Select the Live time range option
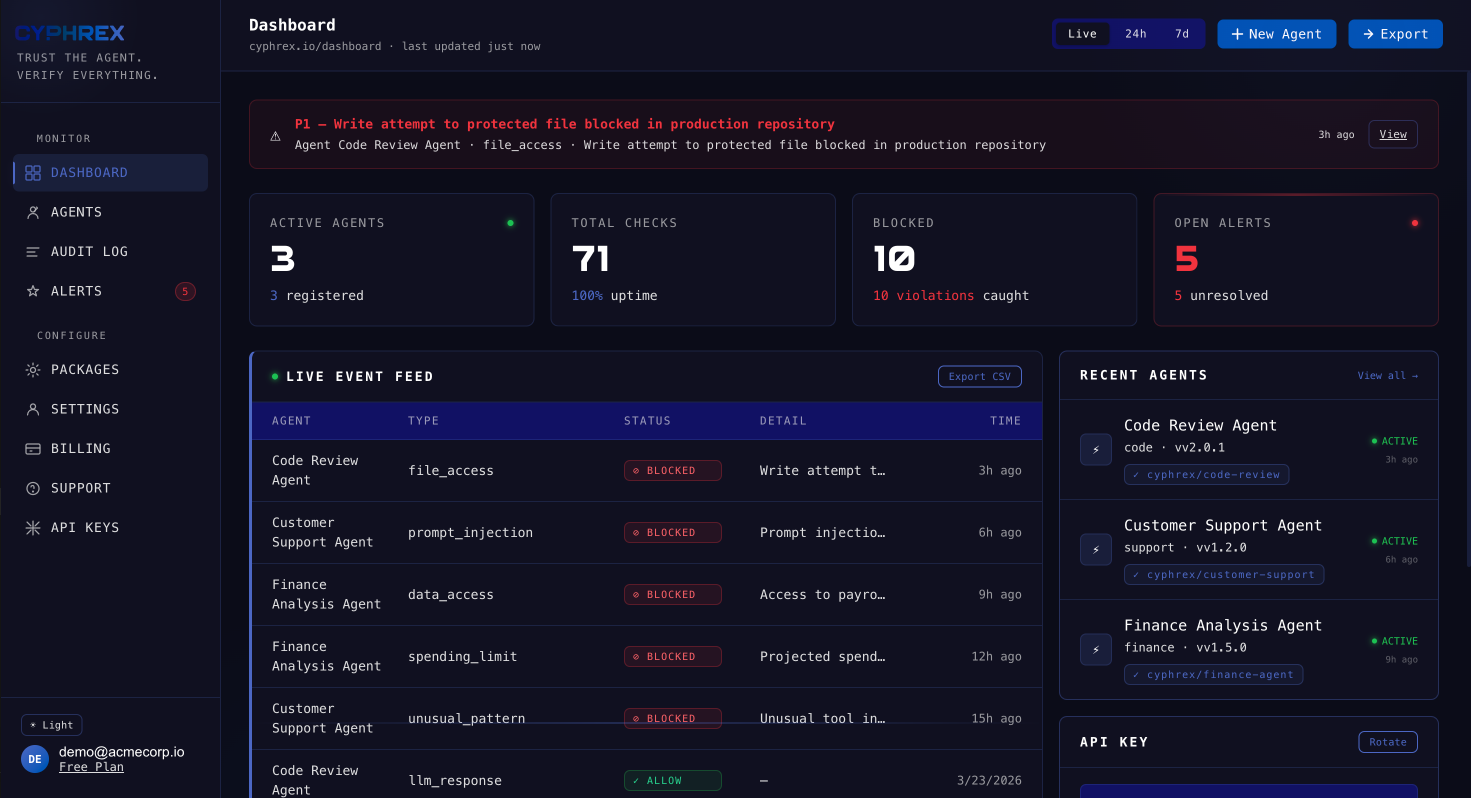 (x=1082, y=33)
